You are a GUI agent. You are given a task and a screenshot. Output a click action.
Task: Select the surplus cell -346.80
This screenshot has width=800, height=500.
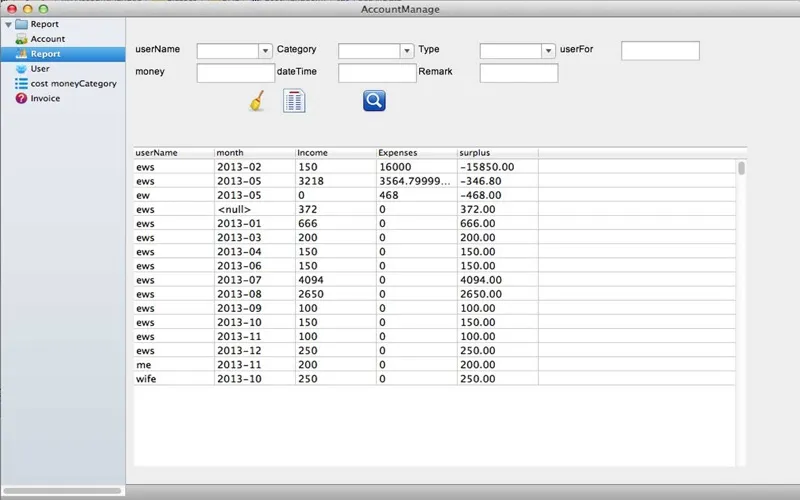[x=498, y=181]
